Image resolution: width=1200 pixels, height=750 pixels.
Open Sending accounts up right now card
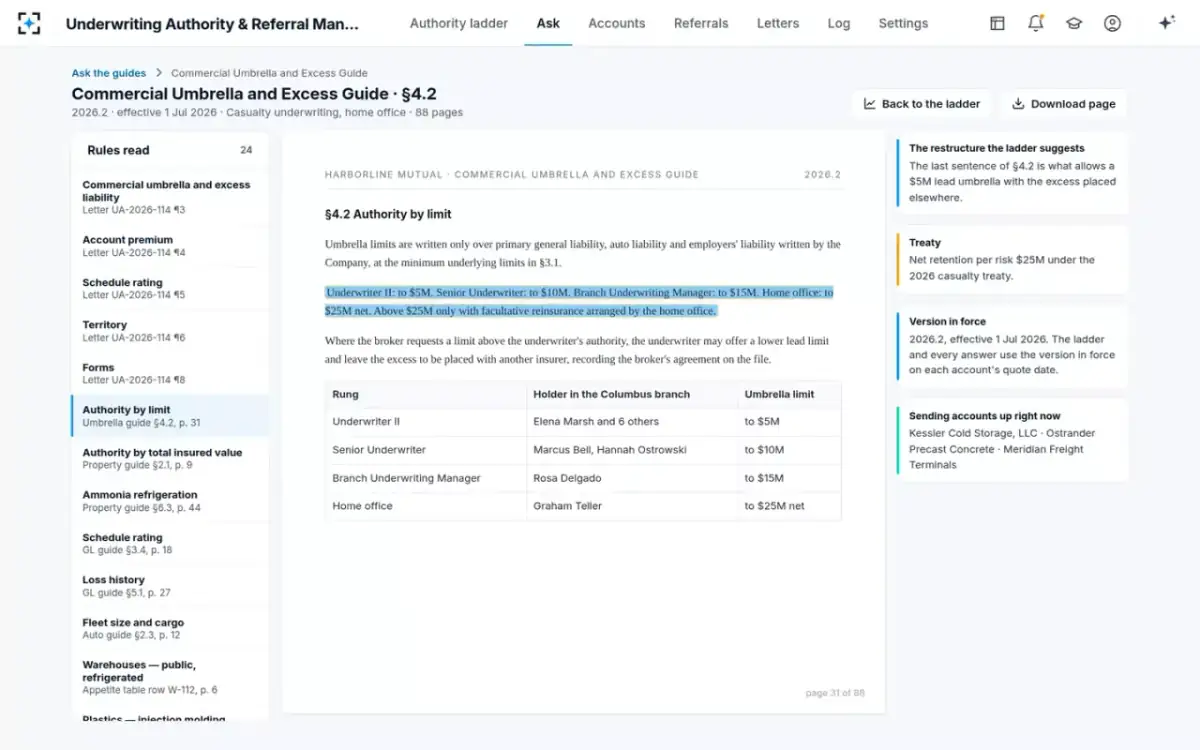pyautogui.click(x=1012, y=440)
